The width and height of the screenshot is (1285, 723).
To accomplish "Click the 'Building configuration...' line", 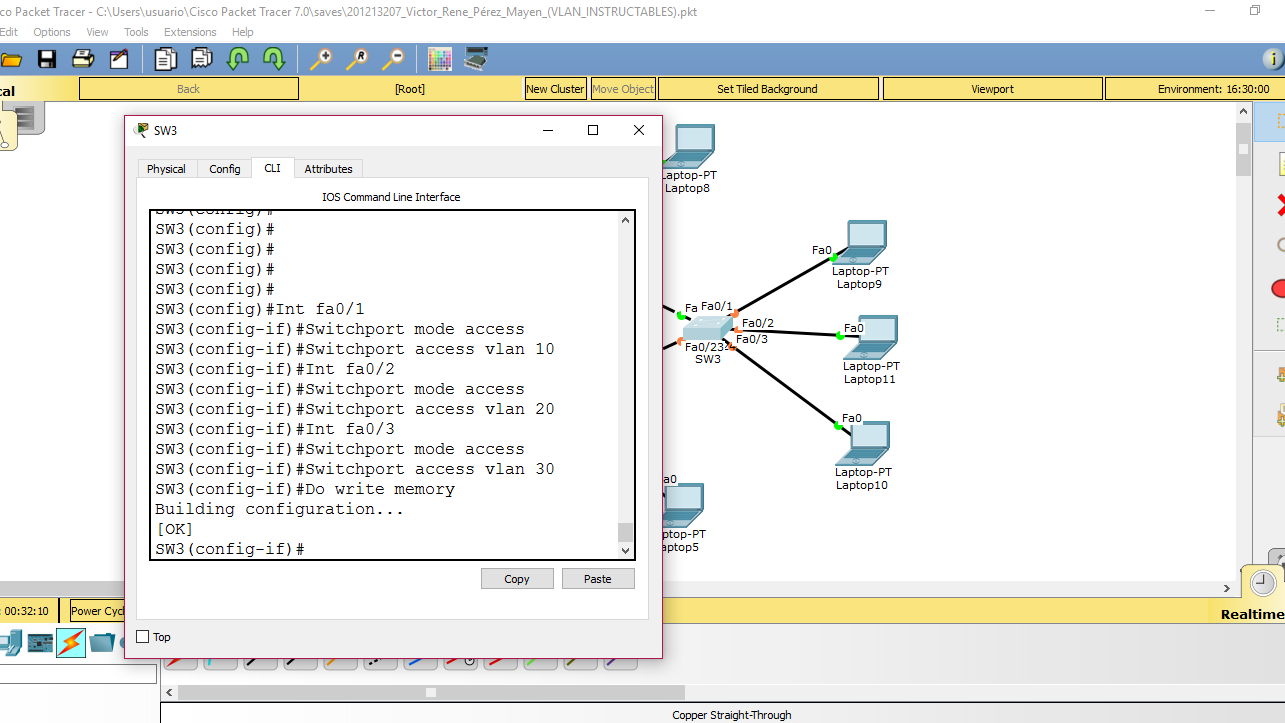I will click(x=279, y=509).
